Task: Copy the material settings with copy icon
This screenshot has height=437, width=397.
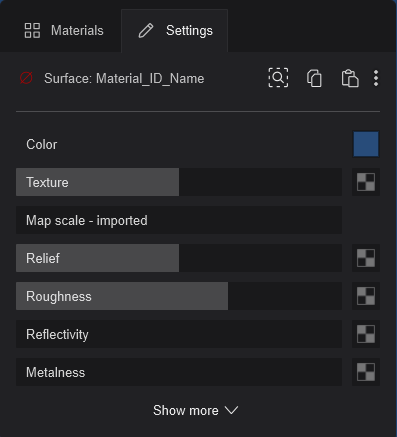Action: (x=314, y=78)
